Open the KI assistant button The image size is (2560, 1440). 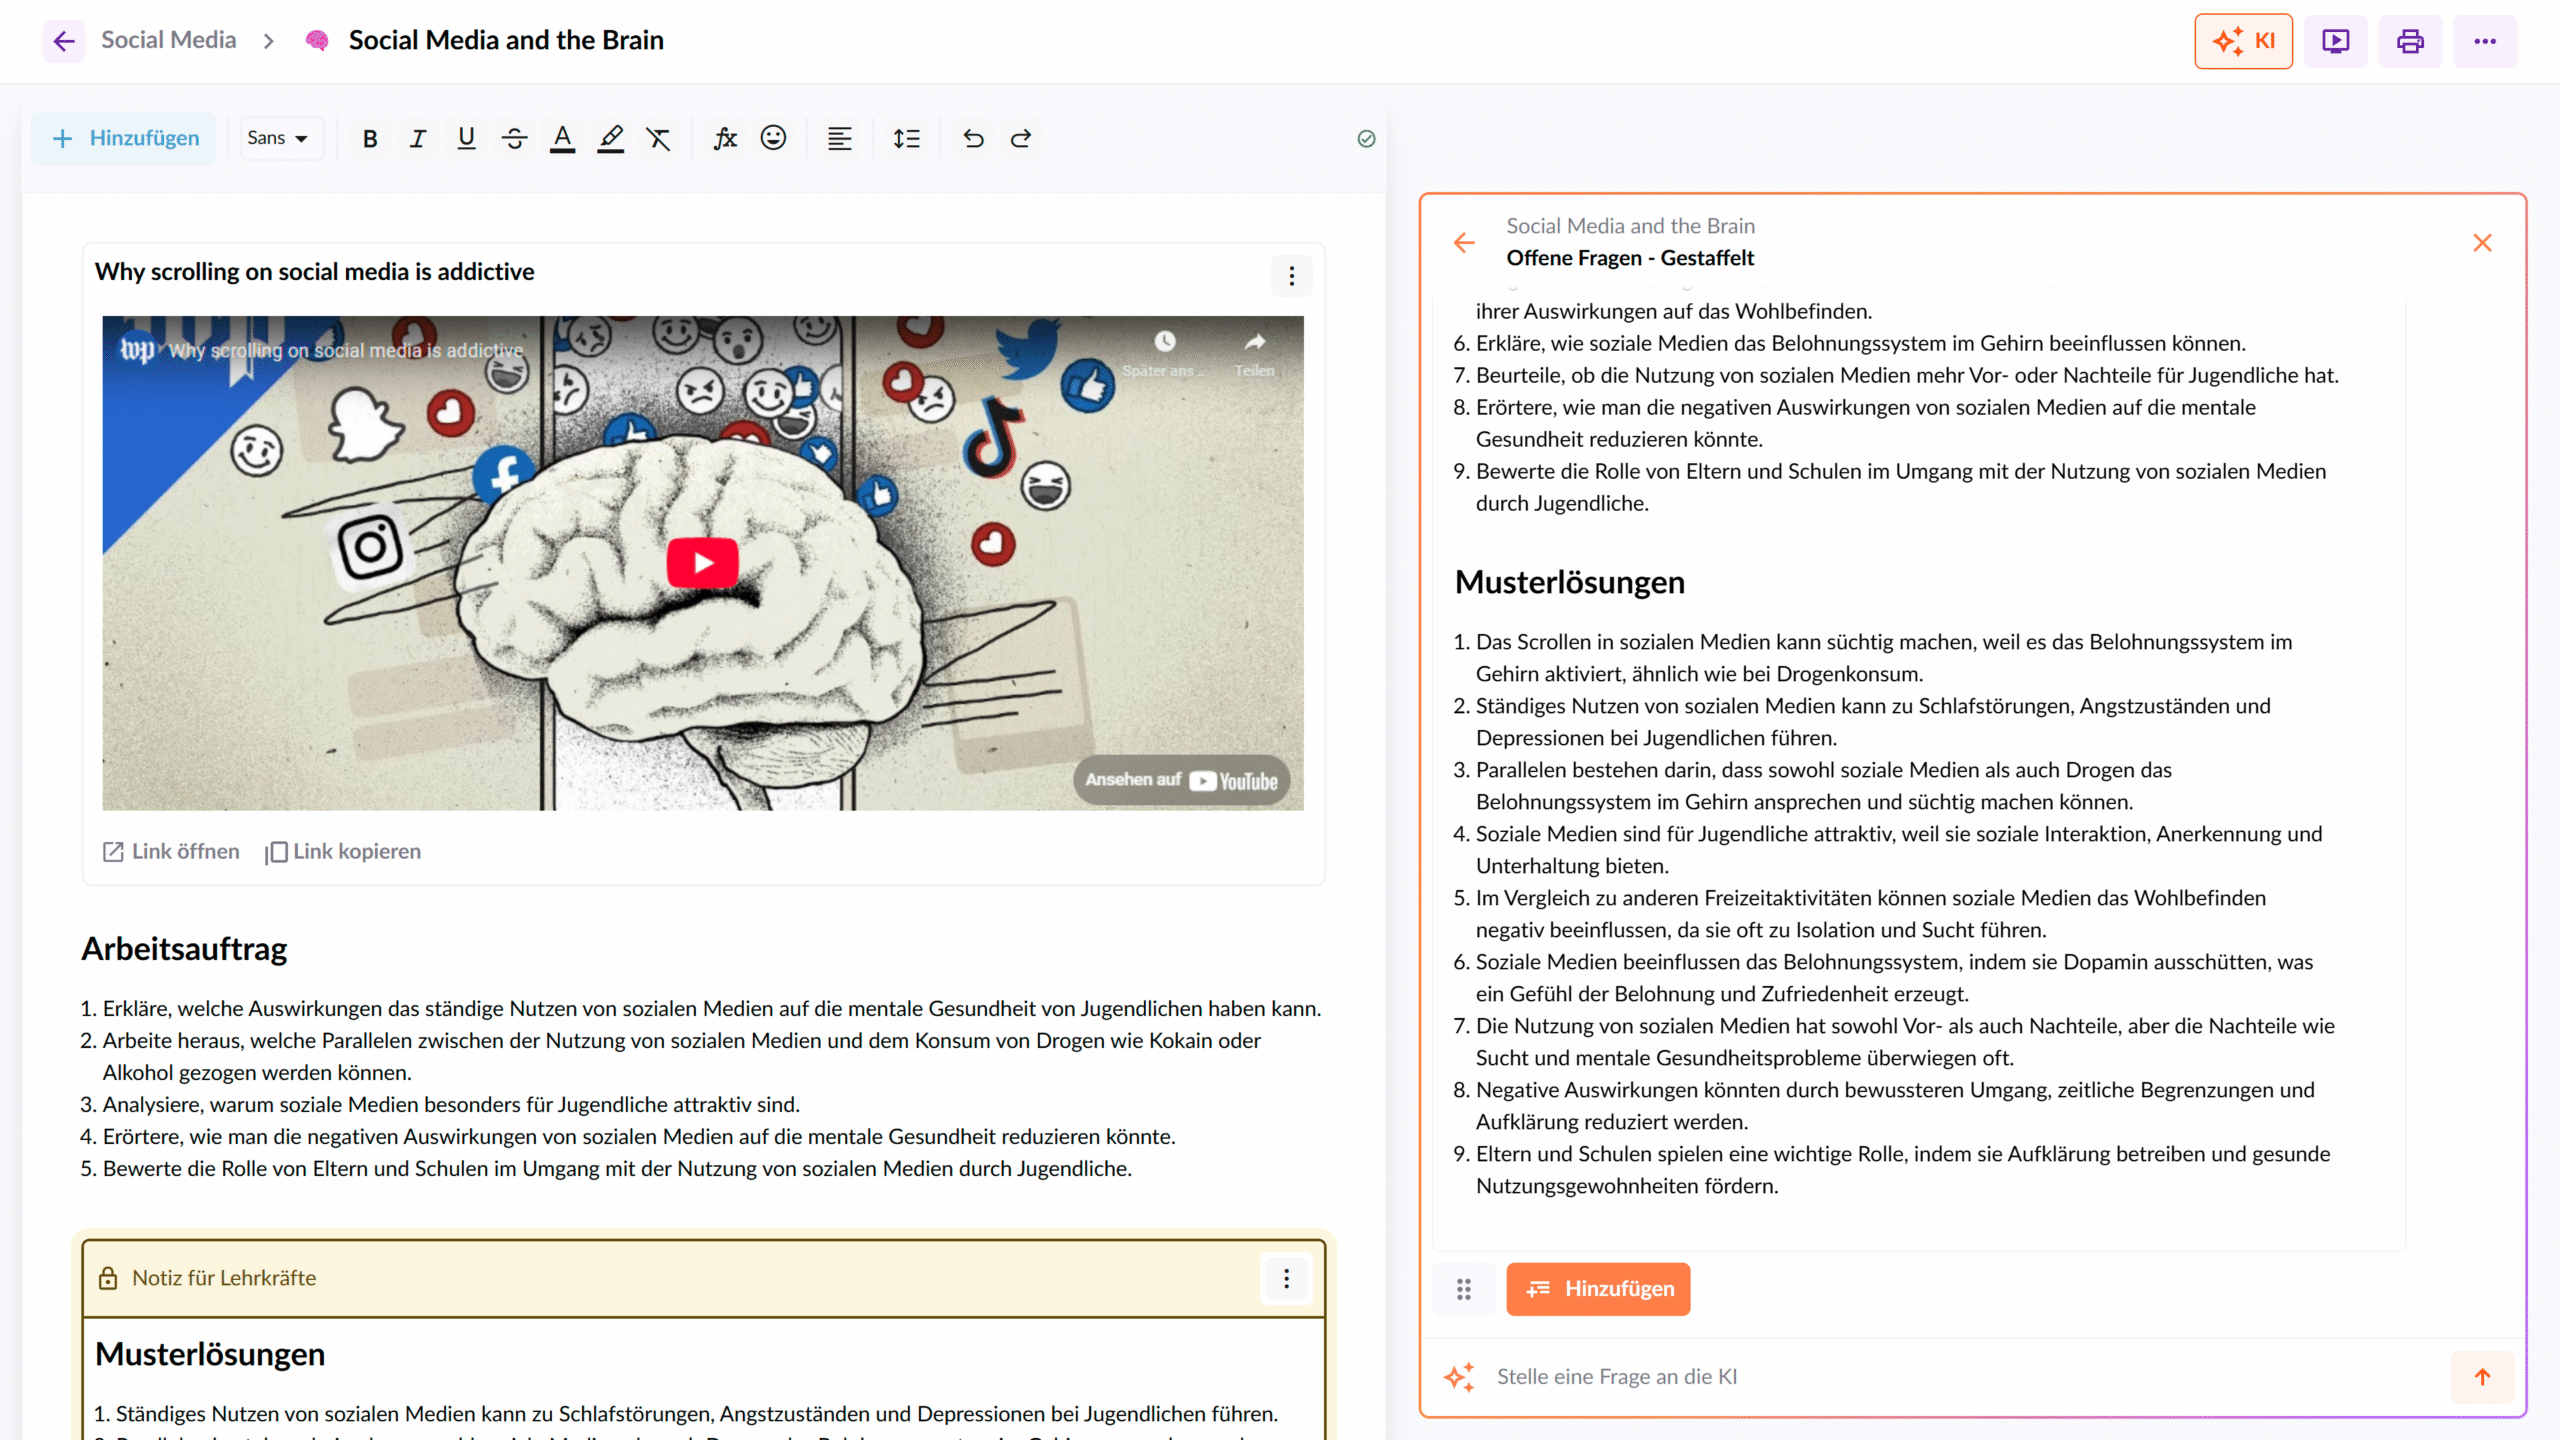pos(2243,41)
